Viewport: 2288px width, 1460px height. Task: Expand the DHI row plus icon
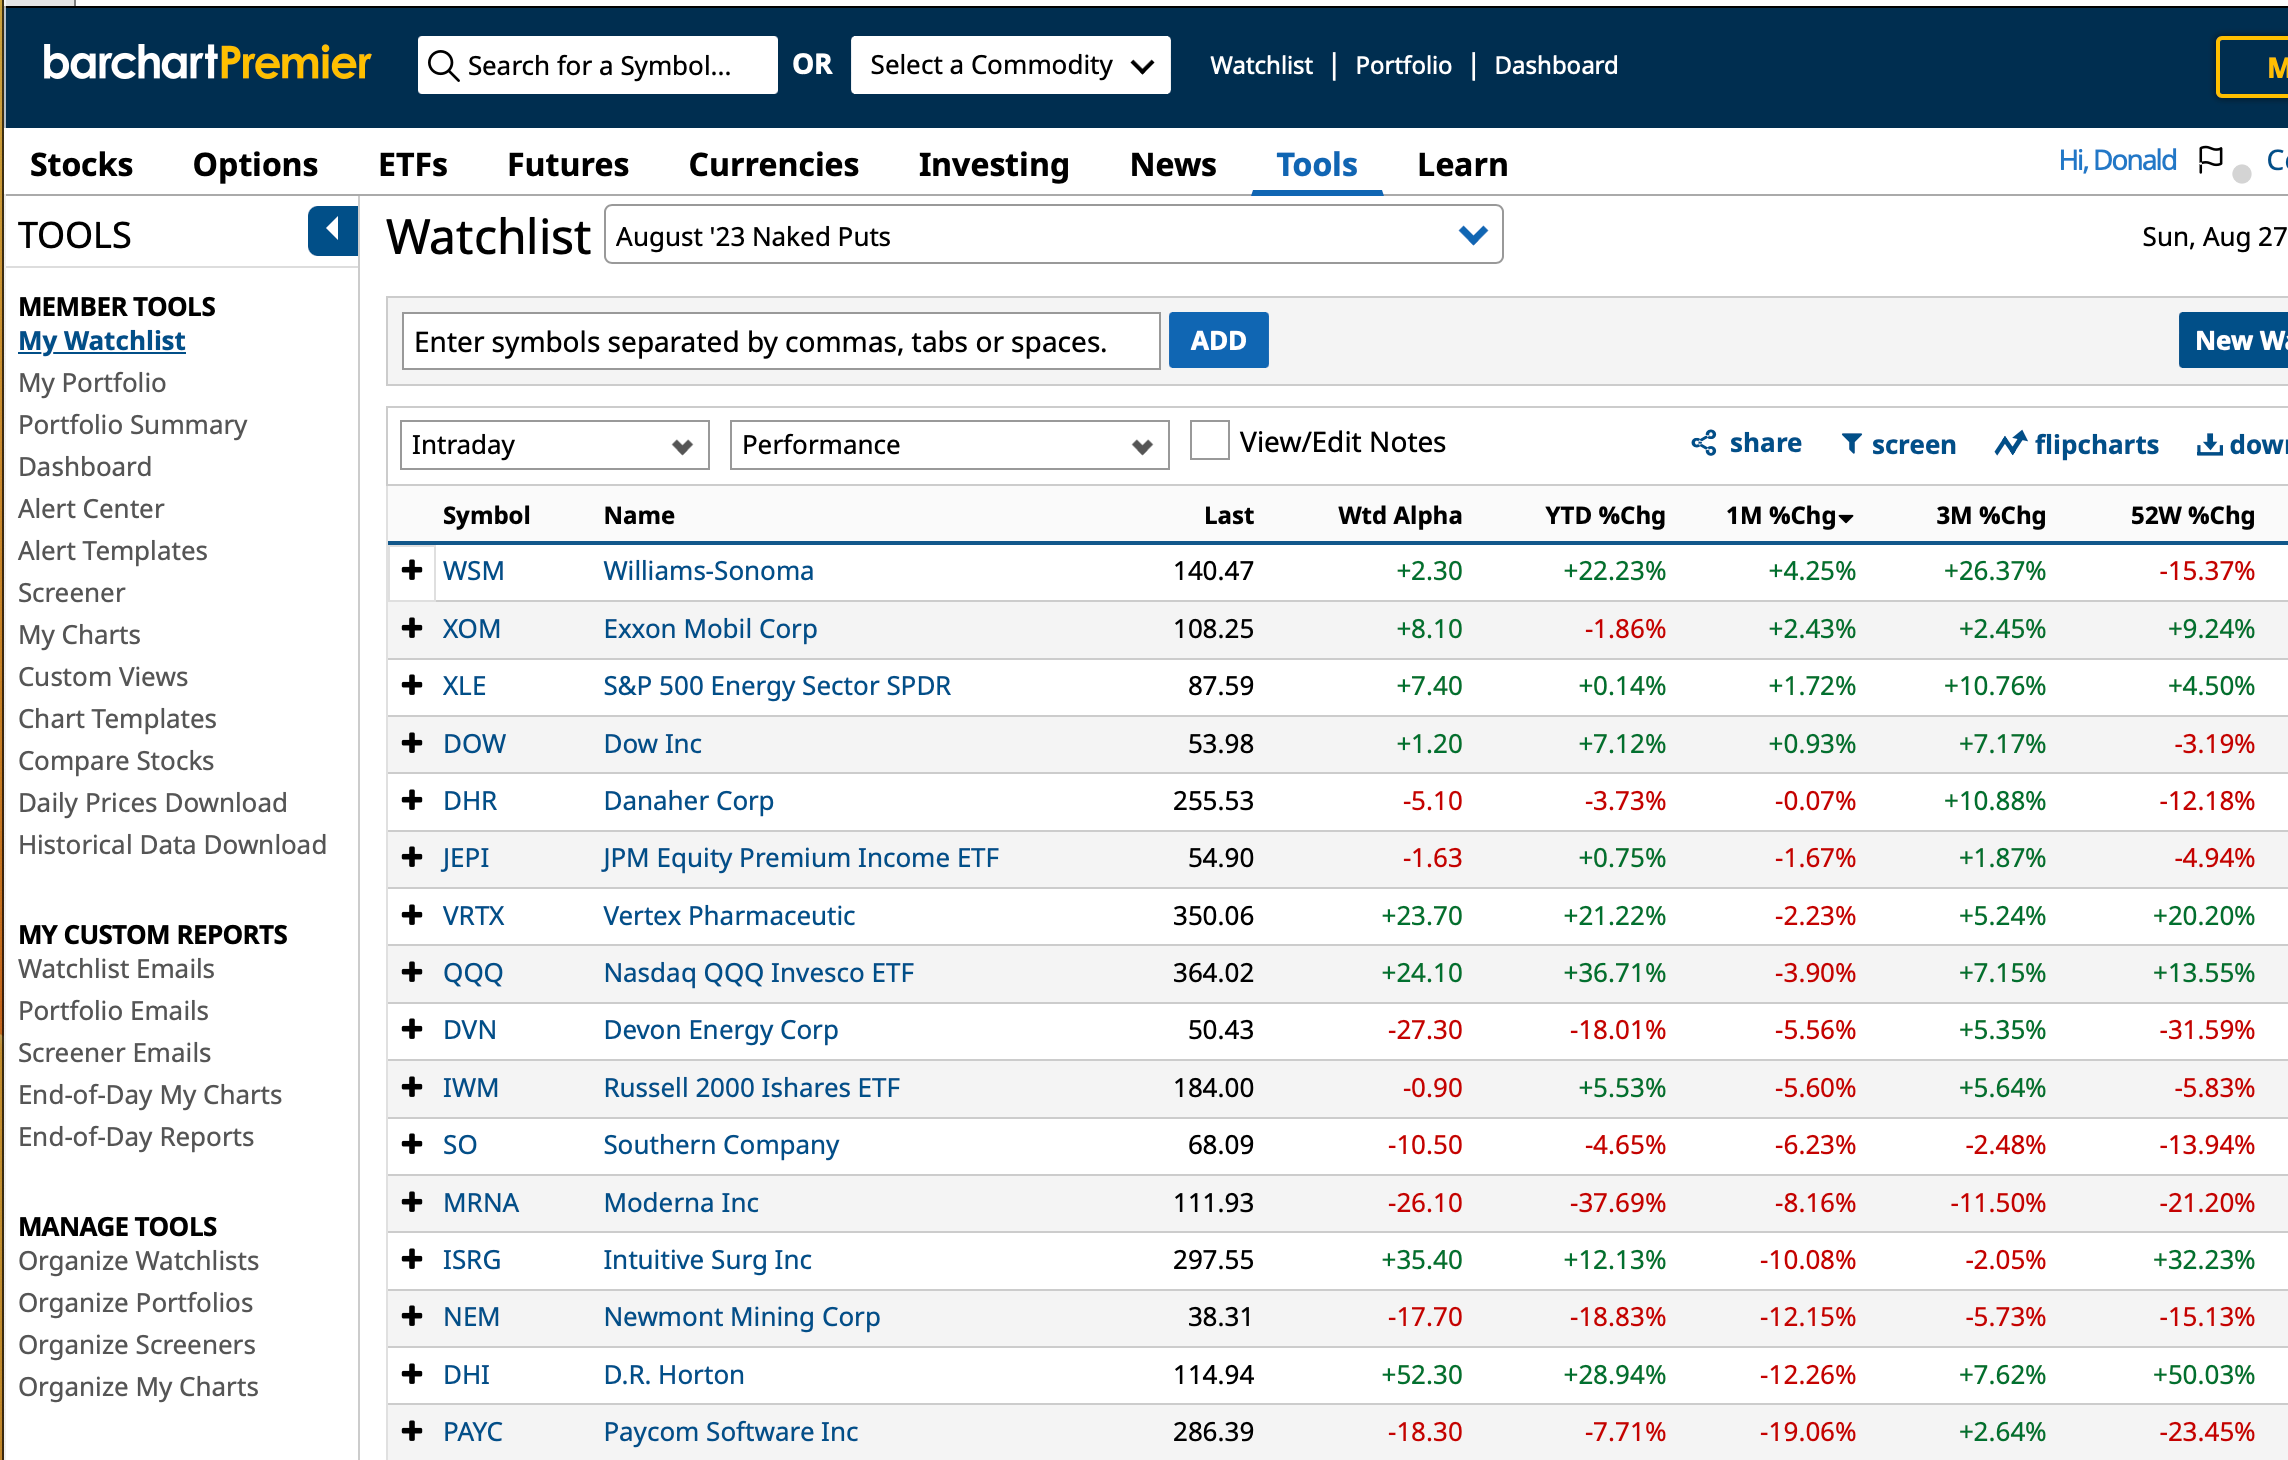pos(412,1374)
